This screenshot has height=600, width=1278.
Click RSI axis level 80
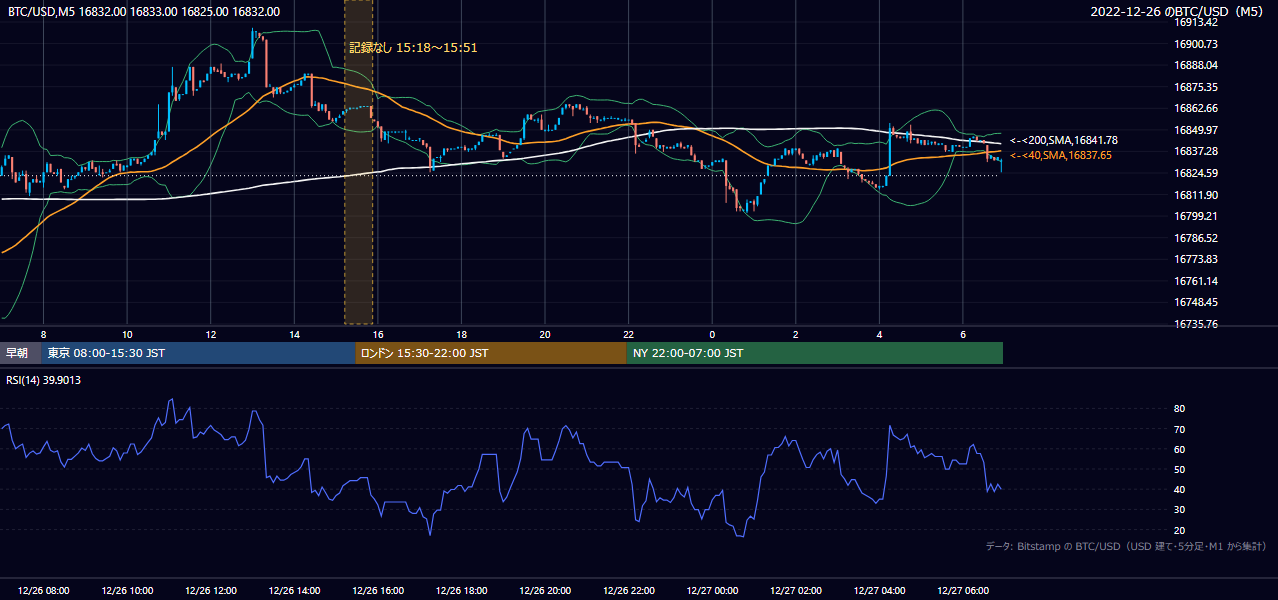click(1179, 409)
